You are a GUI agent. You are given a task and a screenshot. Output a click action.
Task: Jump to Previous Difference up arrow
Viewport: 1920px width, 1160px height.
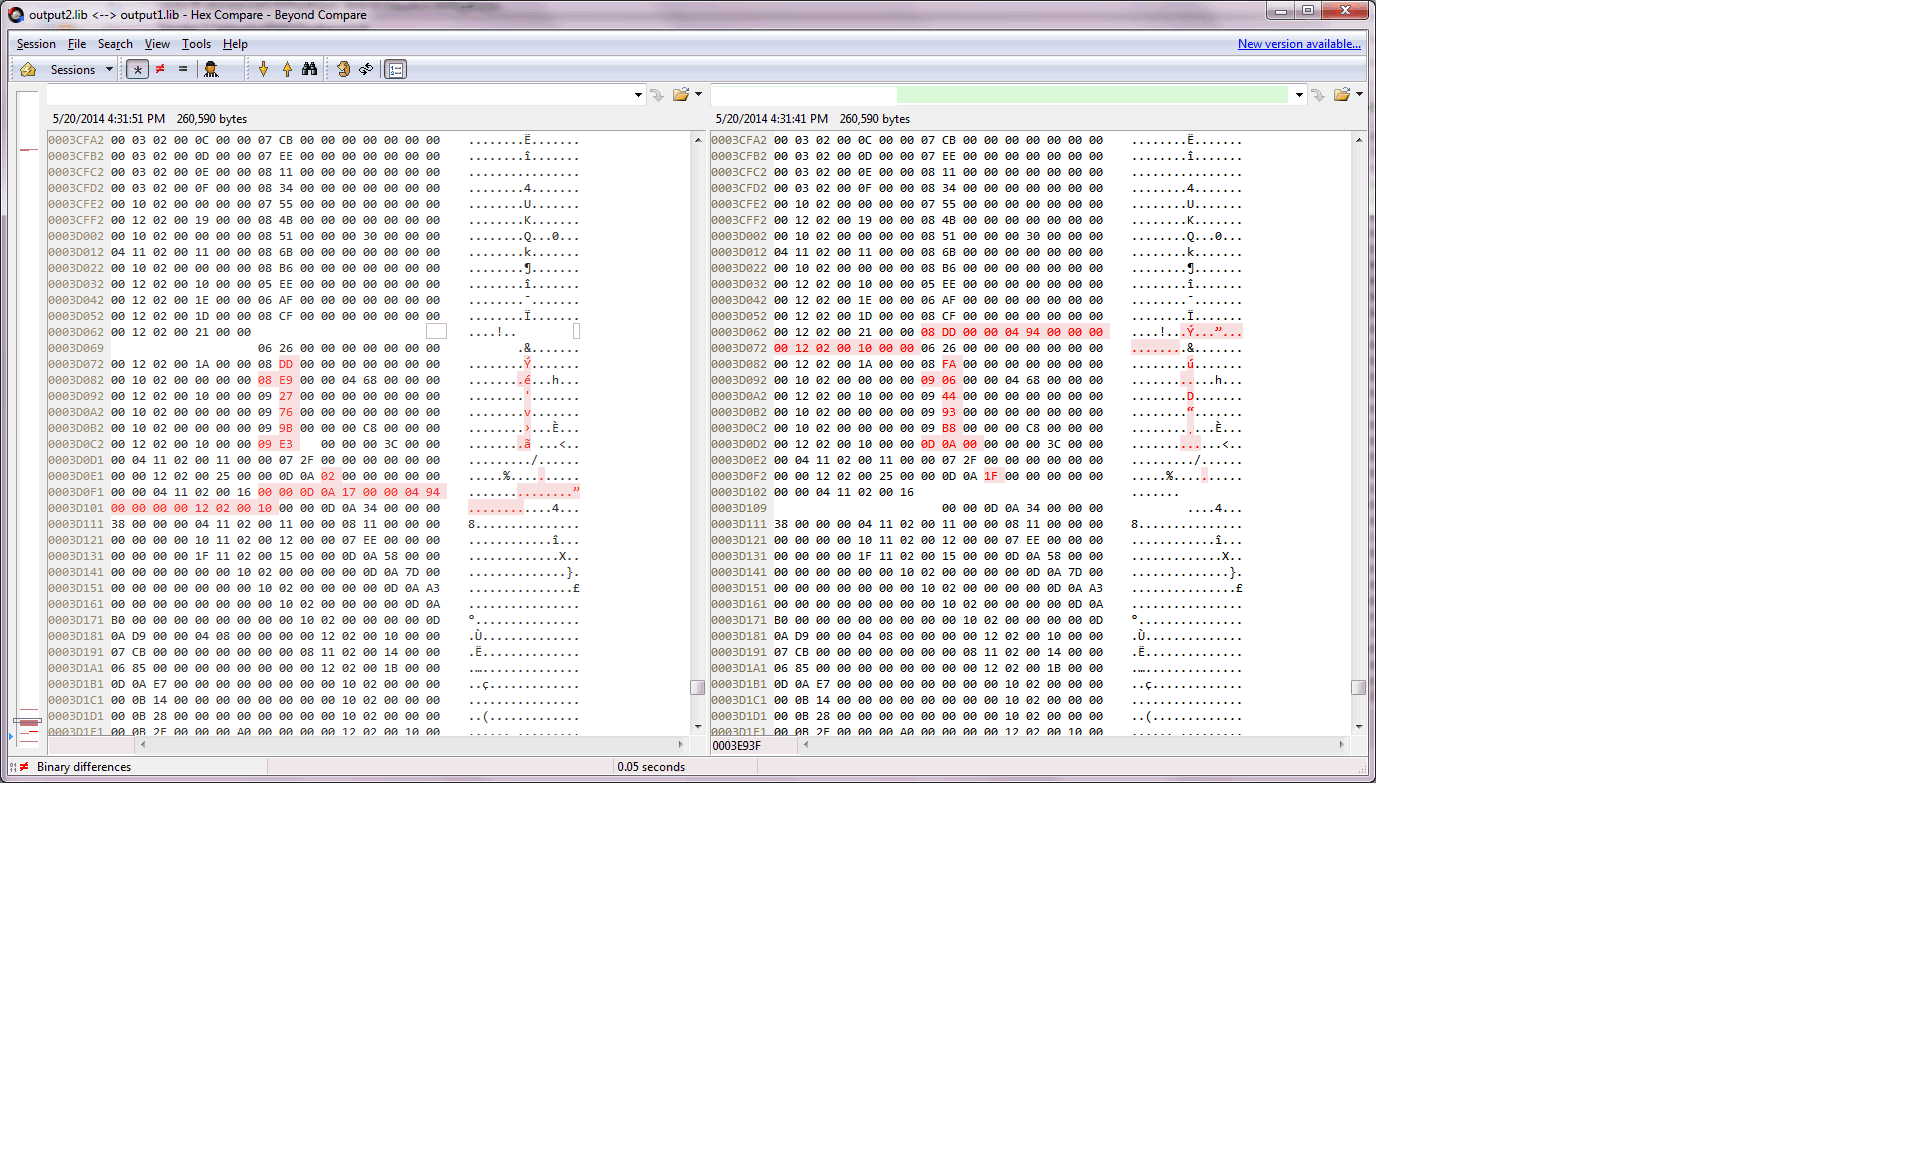click(x=288, y=70)
